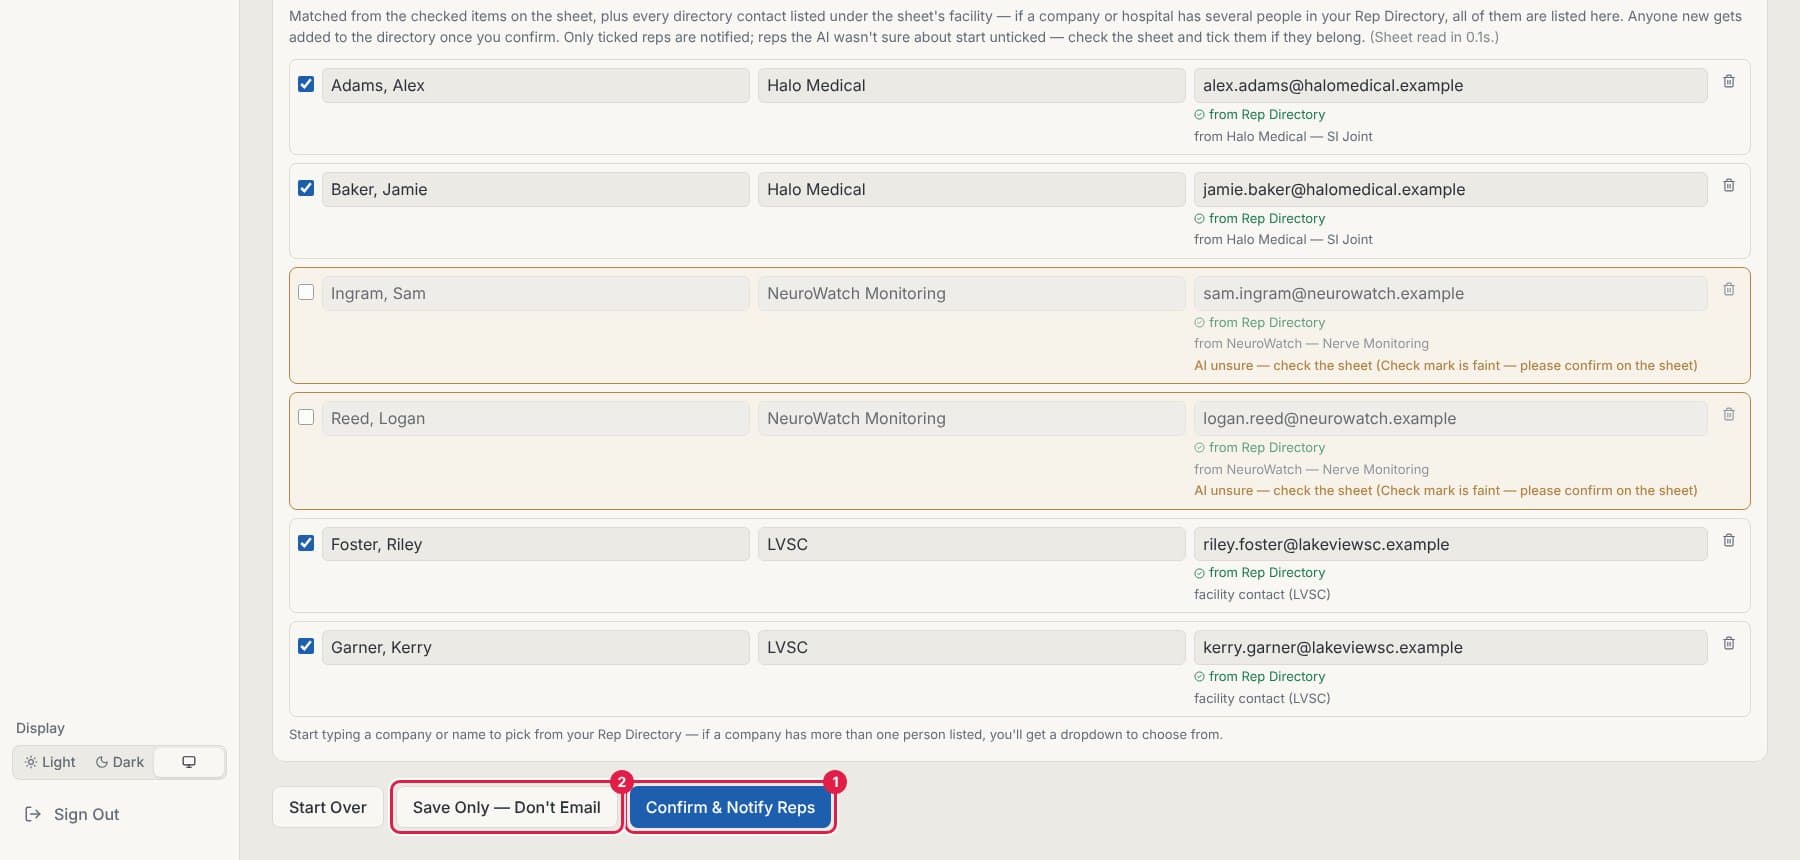Click 'from Halo Medical — SI Joint' under Baker
Screen dimensions: 1800x860
1283,239
